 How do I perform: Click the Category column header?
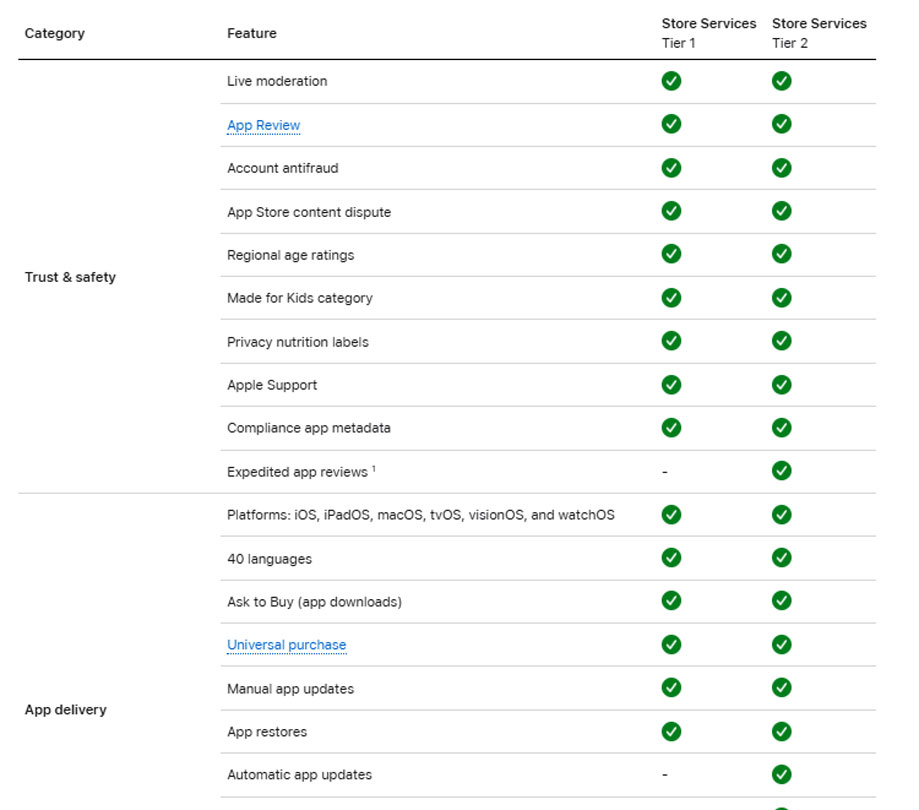click(55, 33)
